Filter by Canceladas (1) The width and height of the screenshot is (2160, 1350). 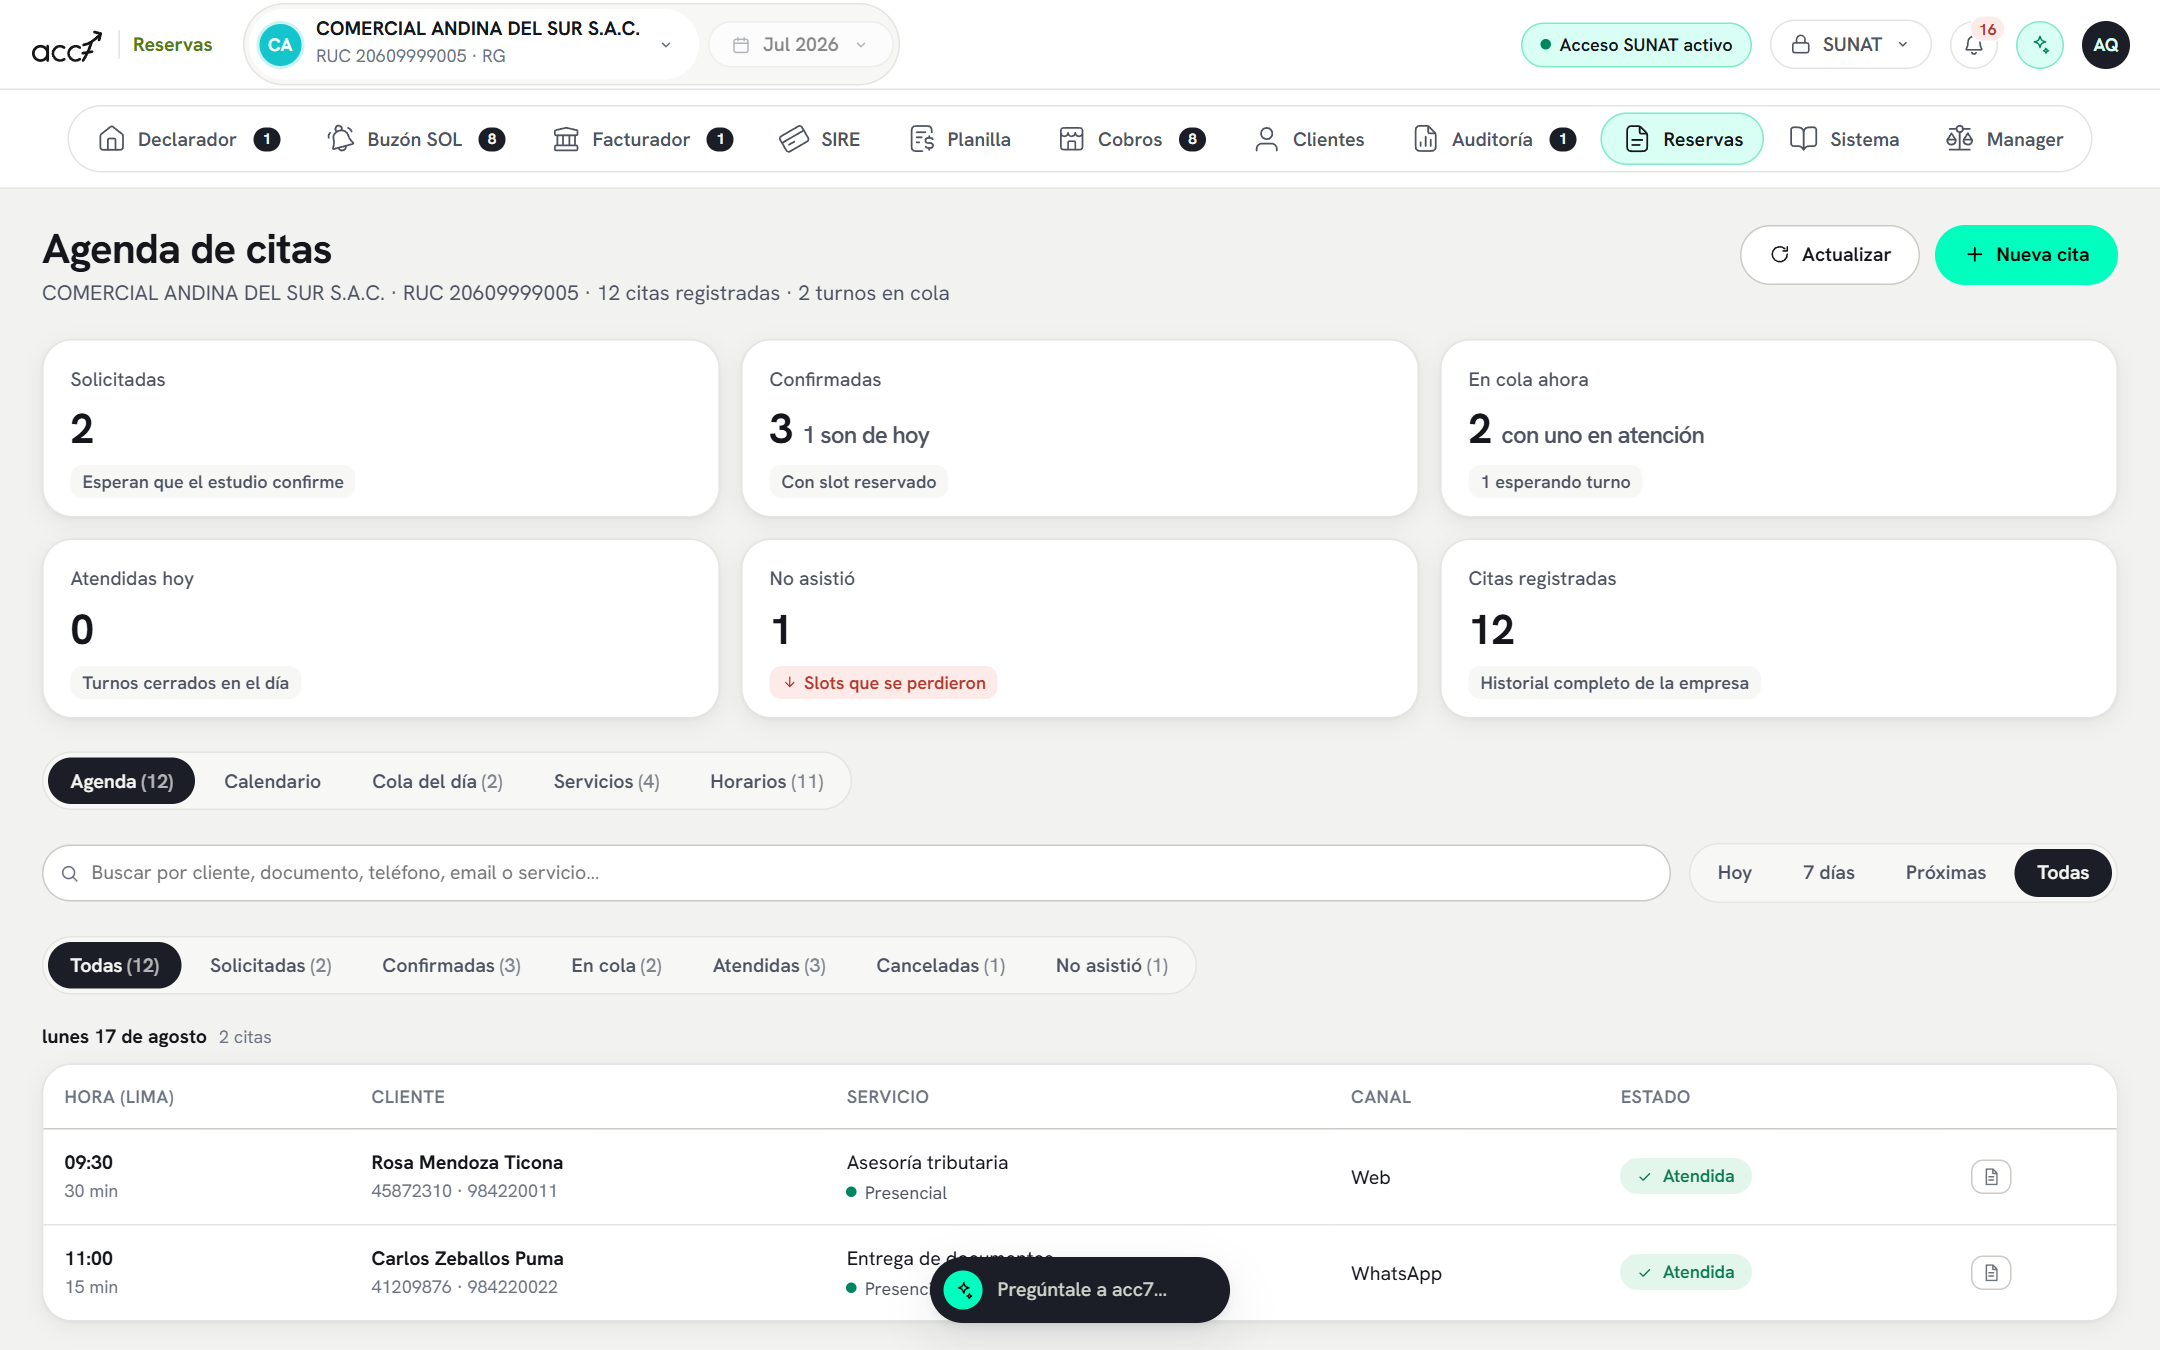click(940, 965)
